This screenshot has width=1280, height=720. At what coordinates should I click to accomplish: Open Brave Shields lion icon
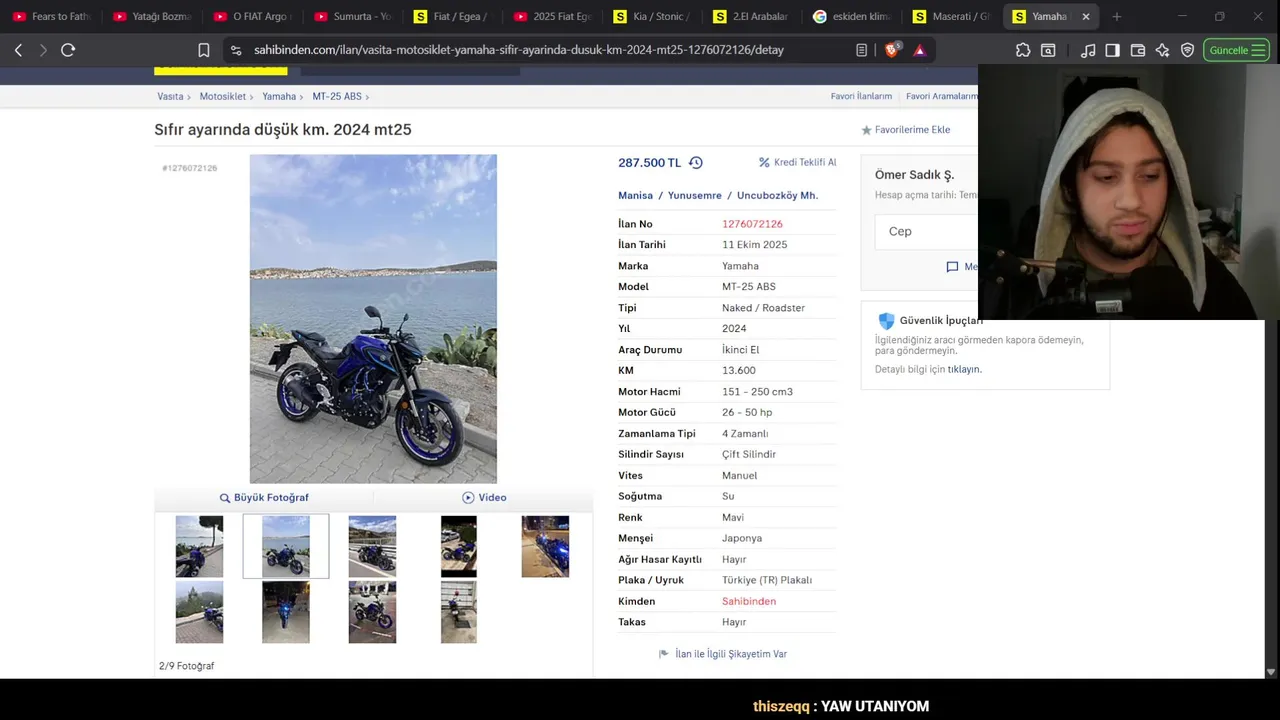click(x=892, y=49)
